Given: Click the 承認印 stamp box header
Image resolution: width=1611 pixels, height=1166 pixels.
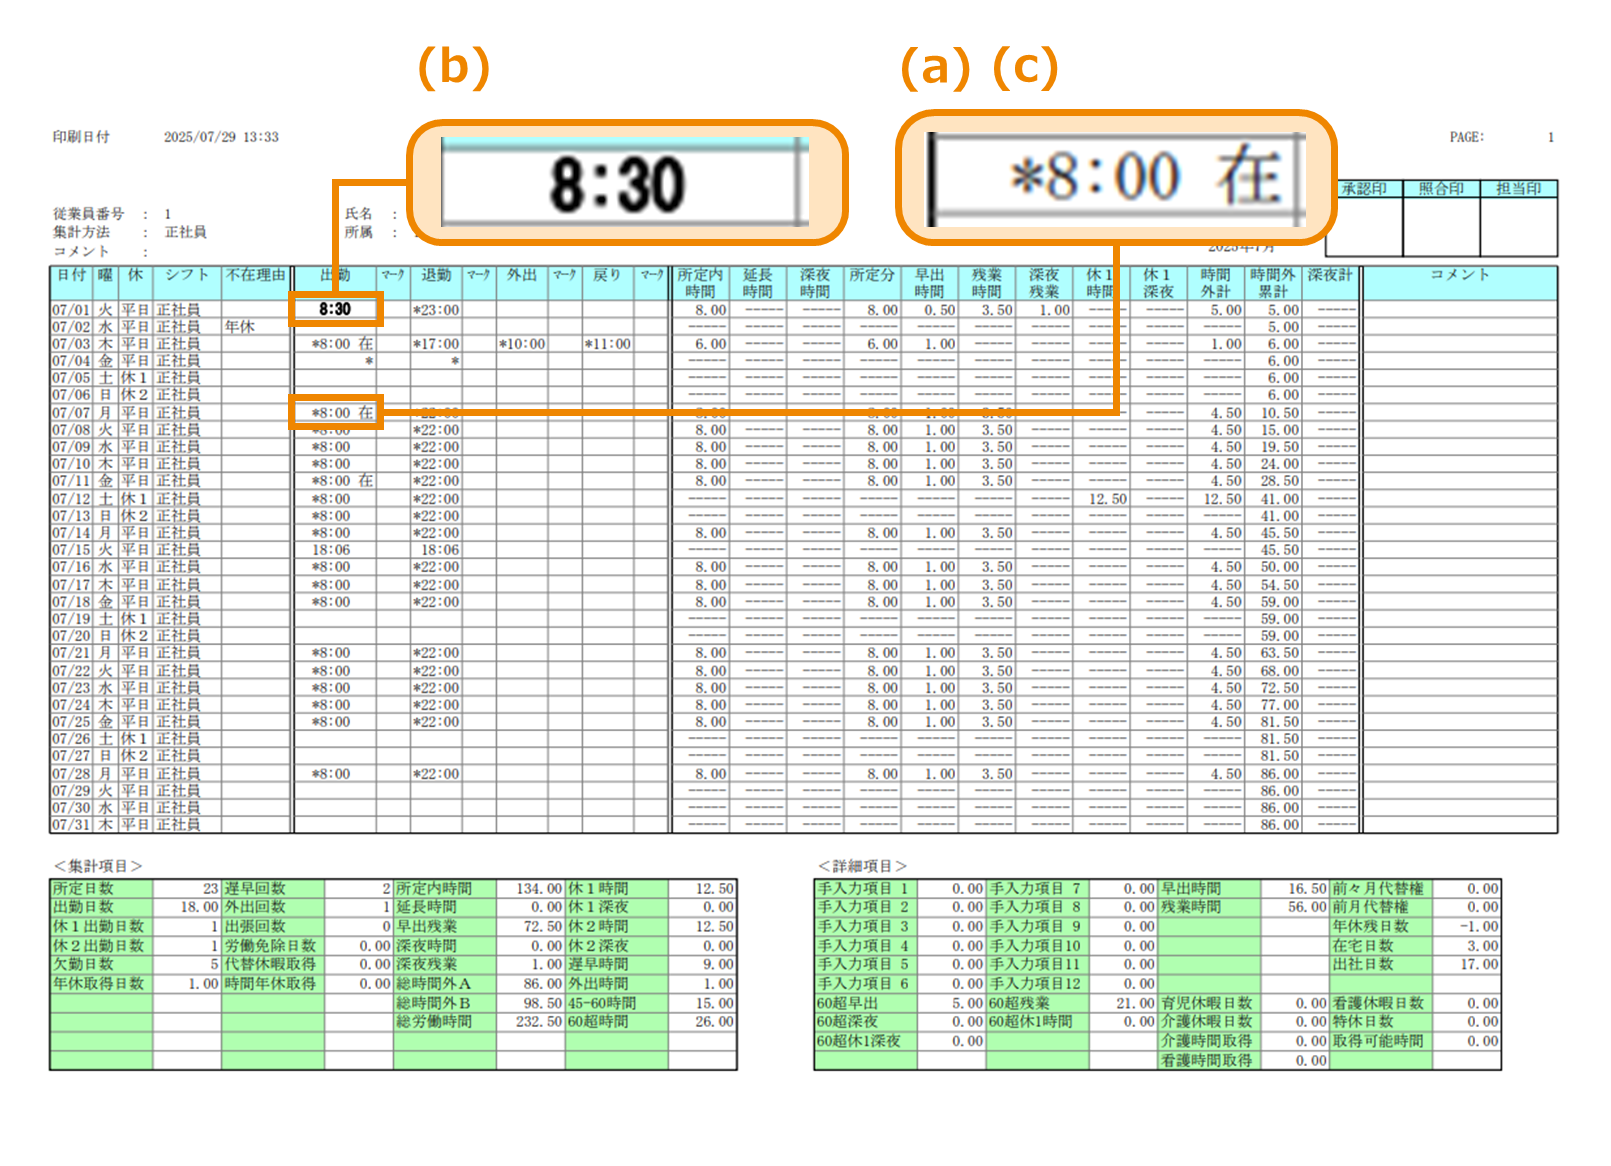Looking at the screenshot, I should point(1364,189).
